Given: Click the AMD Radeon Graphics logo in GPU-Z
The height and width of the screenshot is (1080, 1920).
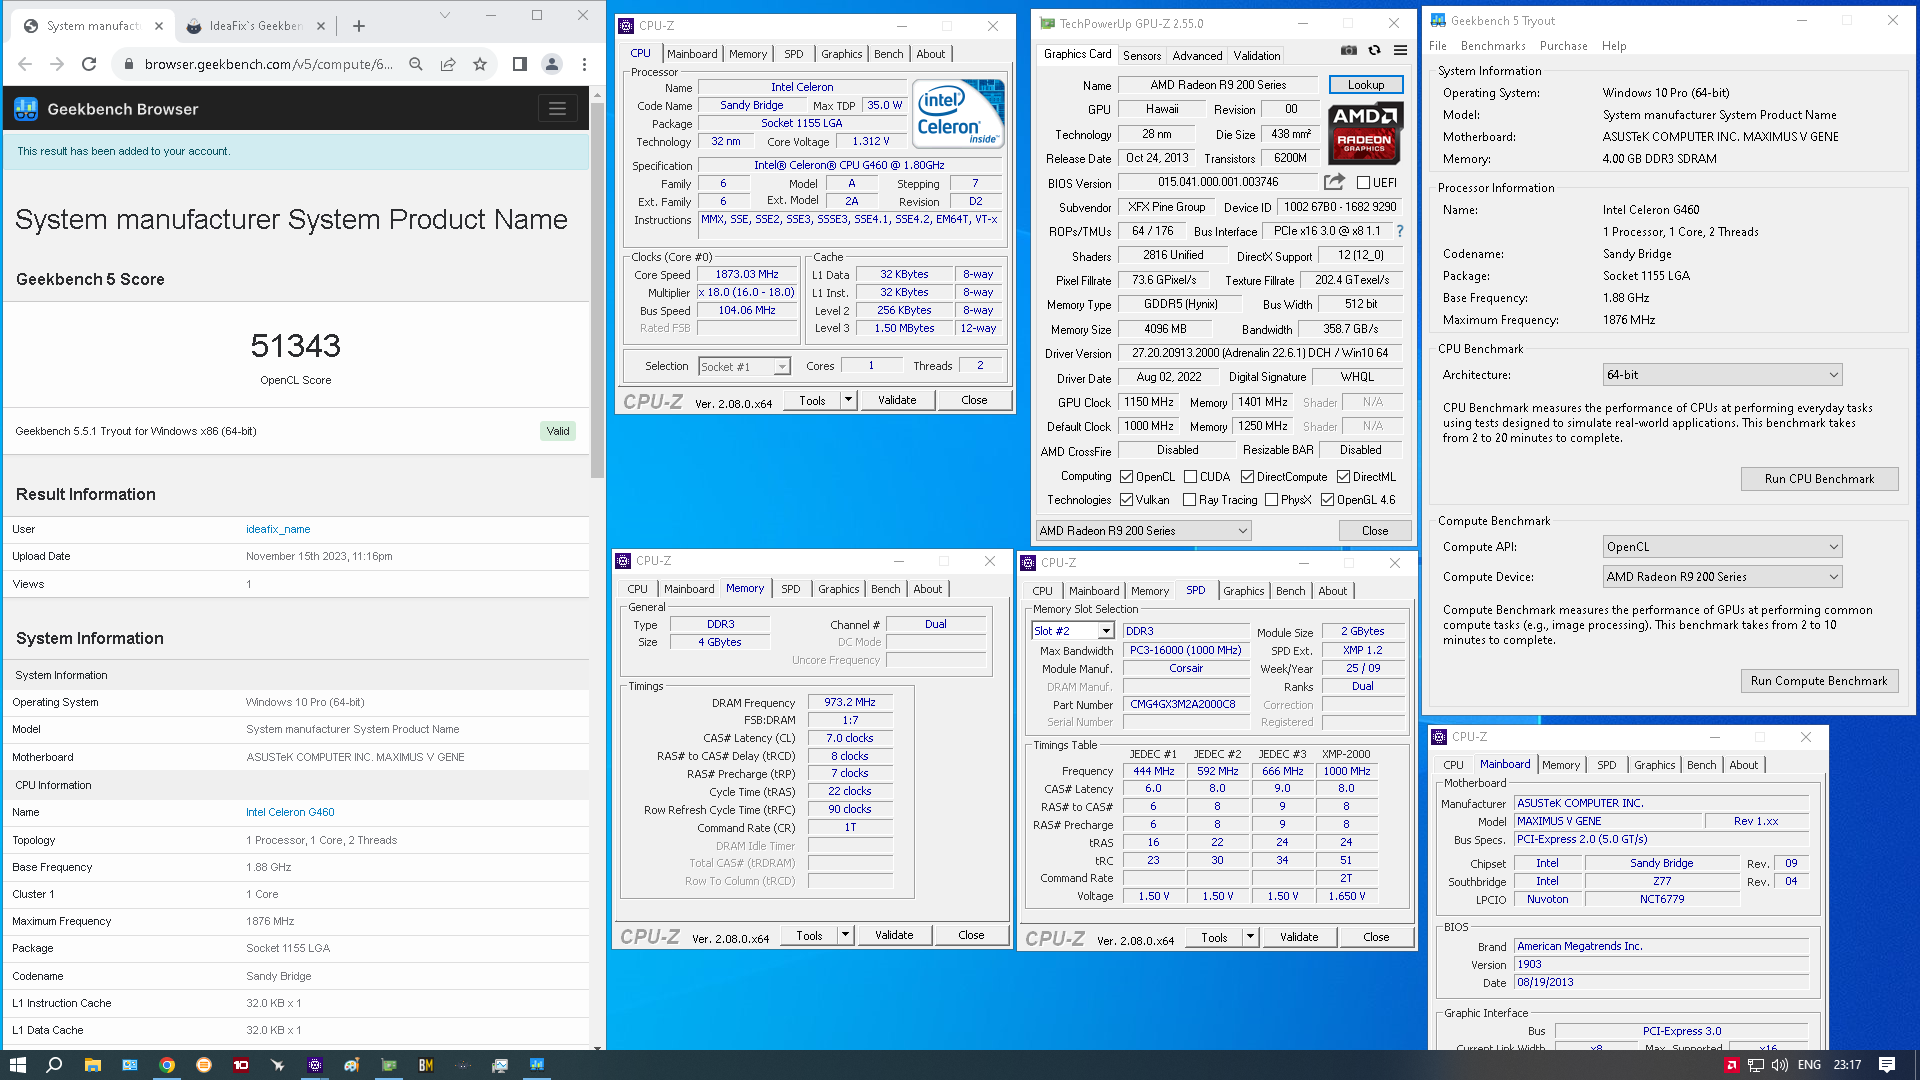Looking at the screenshot, I should point(1364,134).
